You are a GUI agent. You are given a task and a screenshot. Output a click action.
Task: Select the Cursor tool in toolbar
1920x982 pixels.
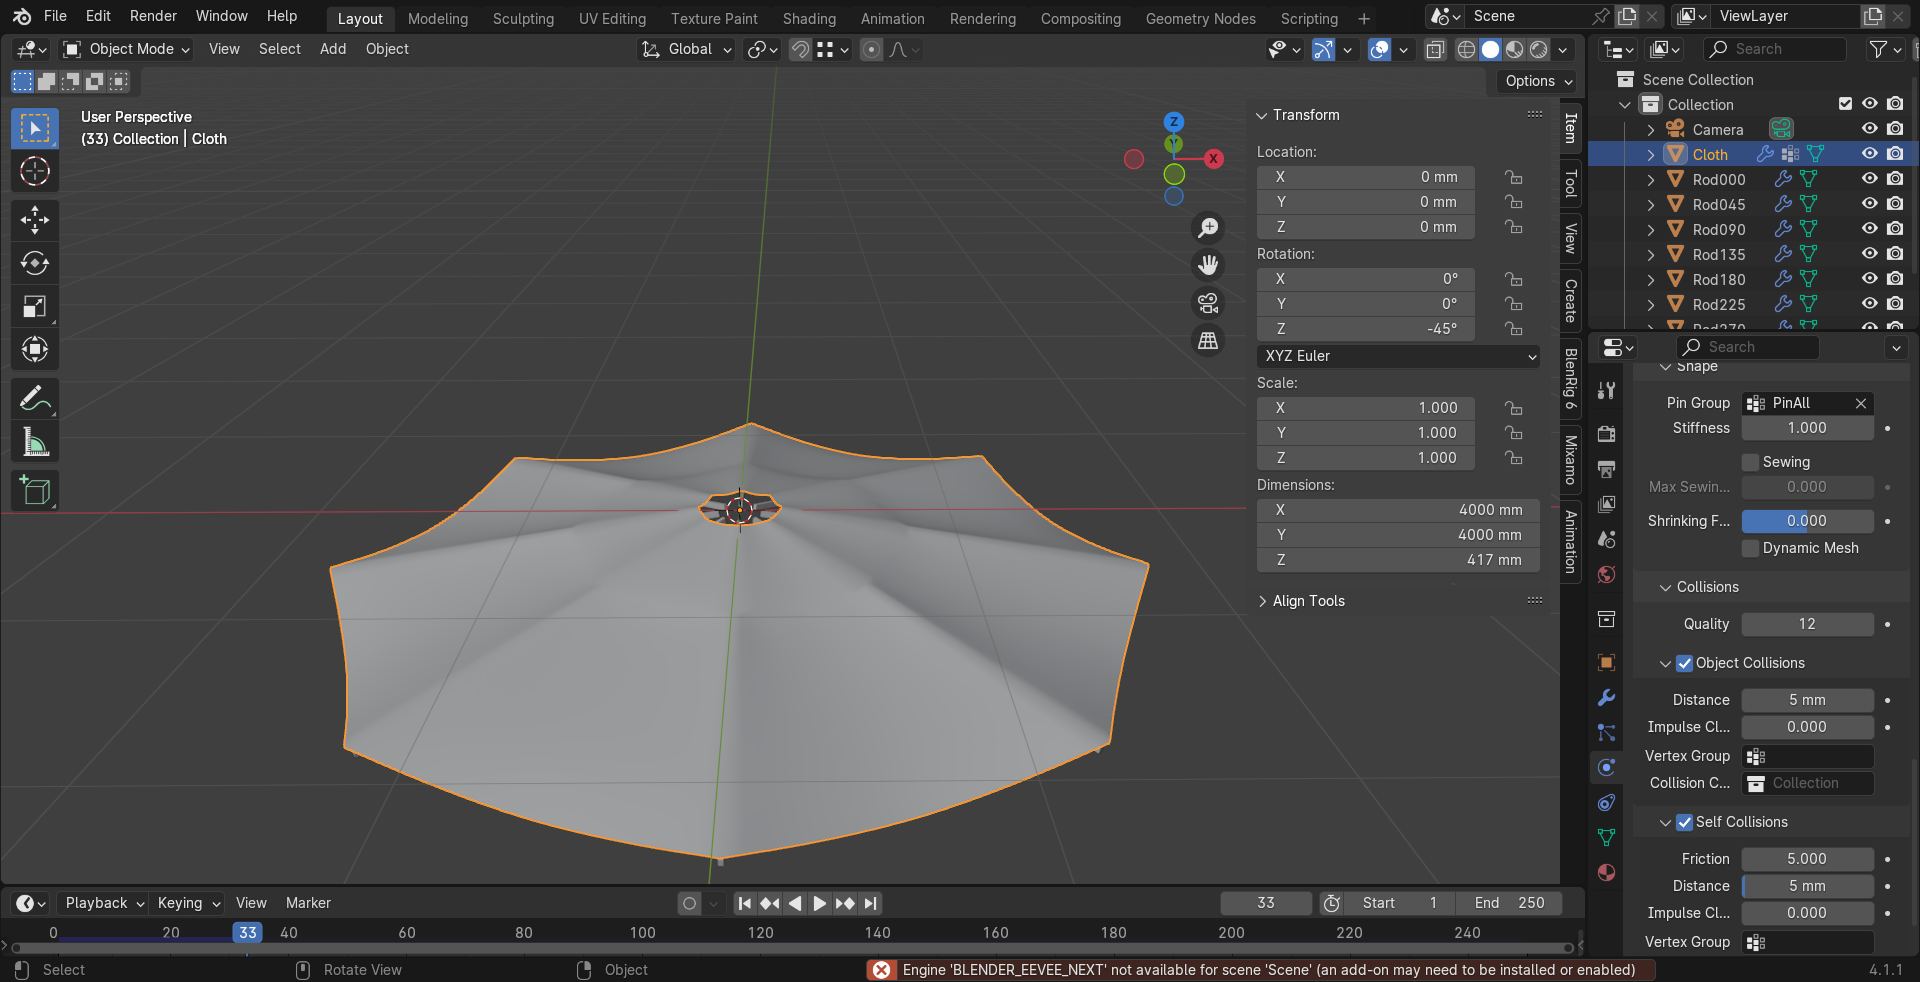pyautogui.click(x=35, y=172)
